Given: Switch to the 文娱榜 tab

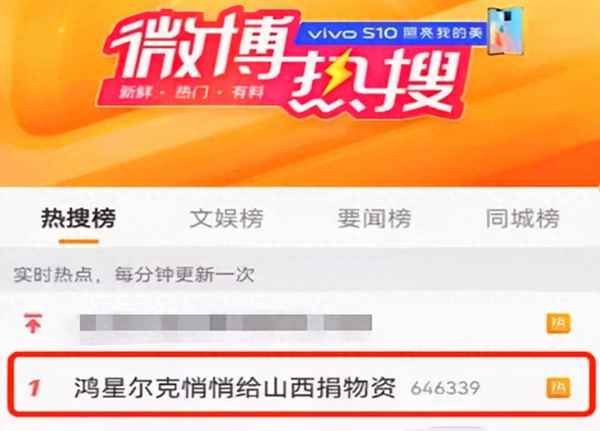Looking at the screenshot, I should coord(227,219).
